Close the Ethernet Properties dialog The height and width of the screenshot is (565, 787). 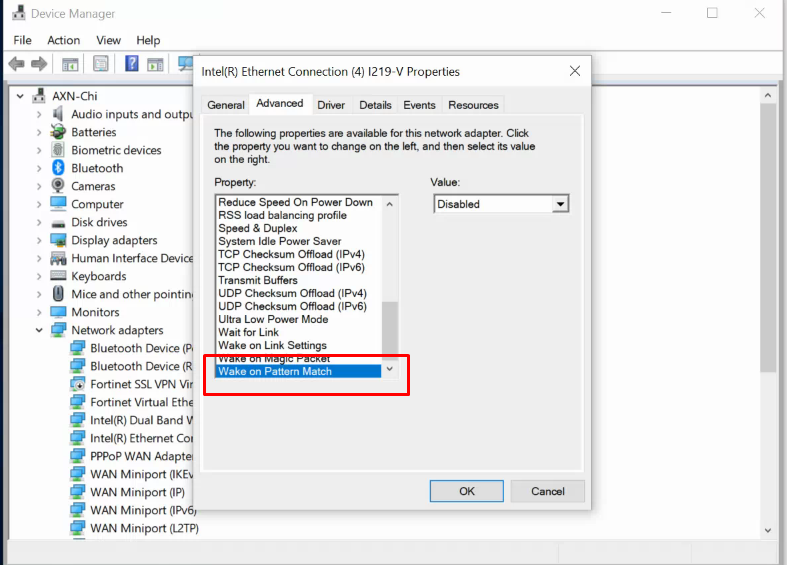click(575, 71)
